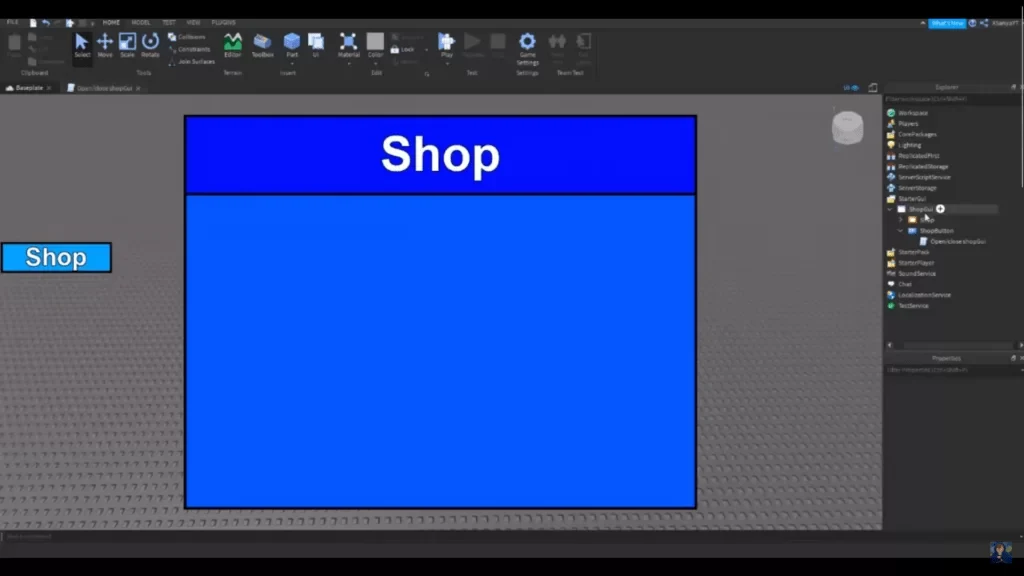Click the view selector cube in viewport

pyautogui.click(x=848, y=127)
